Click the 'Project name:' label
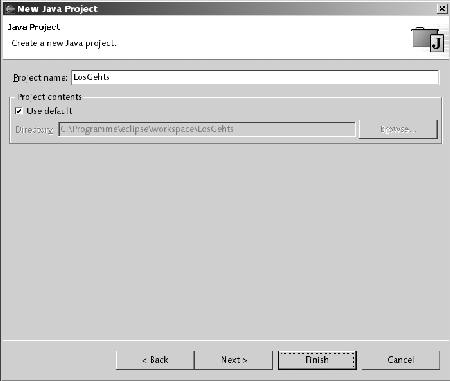This screenshot has height=381, width=450. tap(40, 78)
